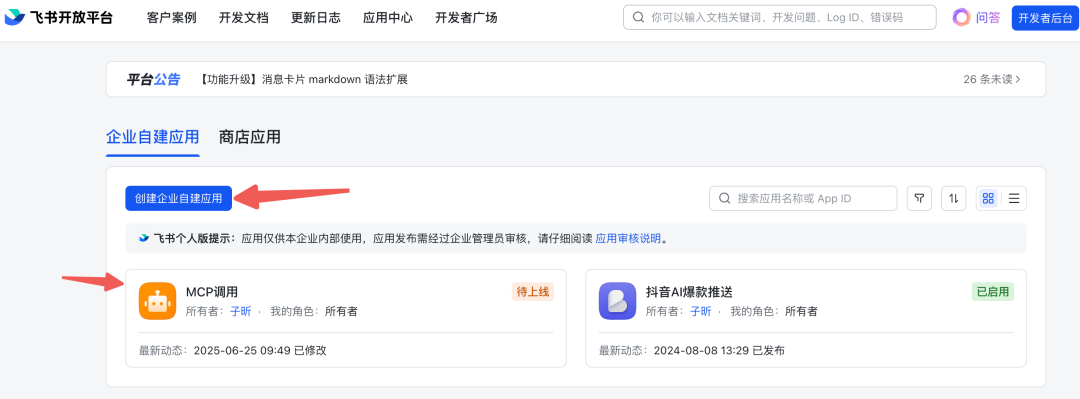Click 我的角色：所有者 on MCP调用 card
This screenshot has width=1080, height=399.
pos(313,311)
